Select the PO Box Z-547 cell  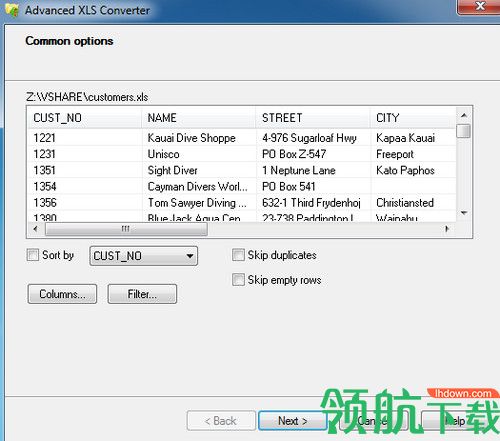[x=313, y=154]
